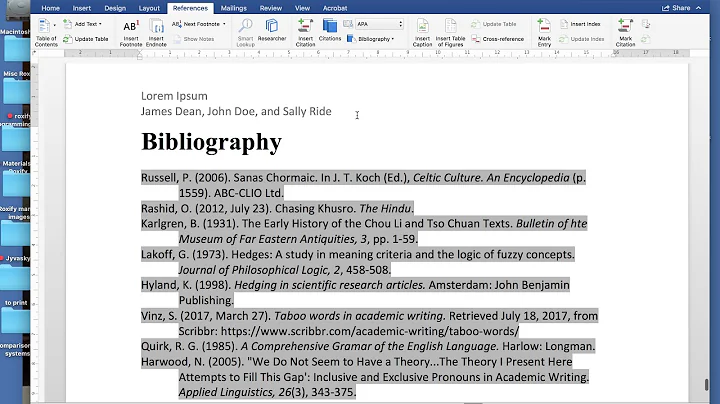Image resolution: width=720 pixels, height=404 pixels.
Task: Switch to the Insert tab
Action: [82, 8]
